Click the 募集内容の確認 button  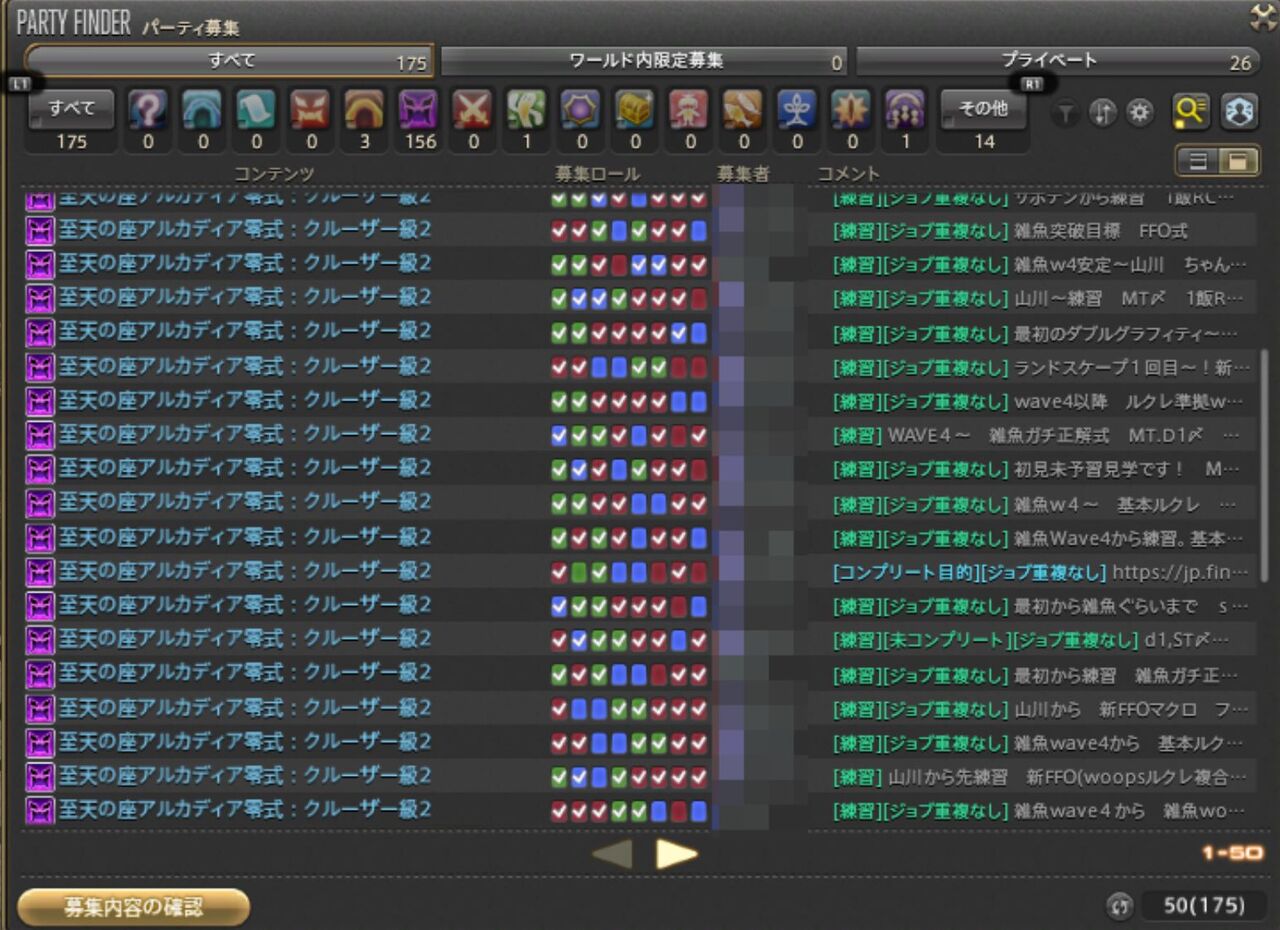pyautogui.click(x=134, y=907)
